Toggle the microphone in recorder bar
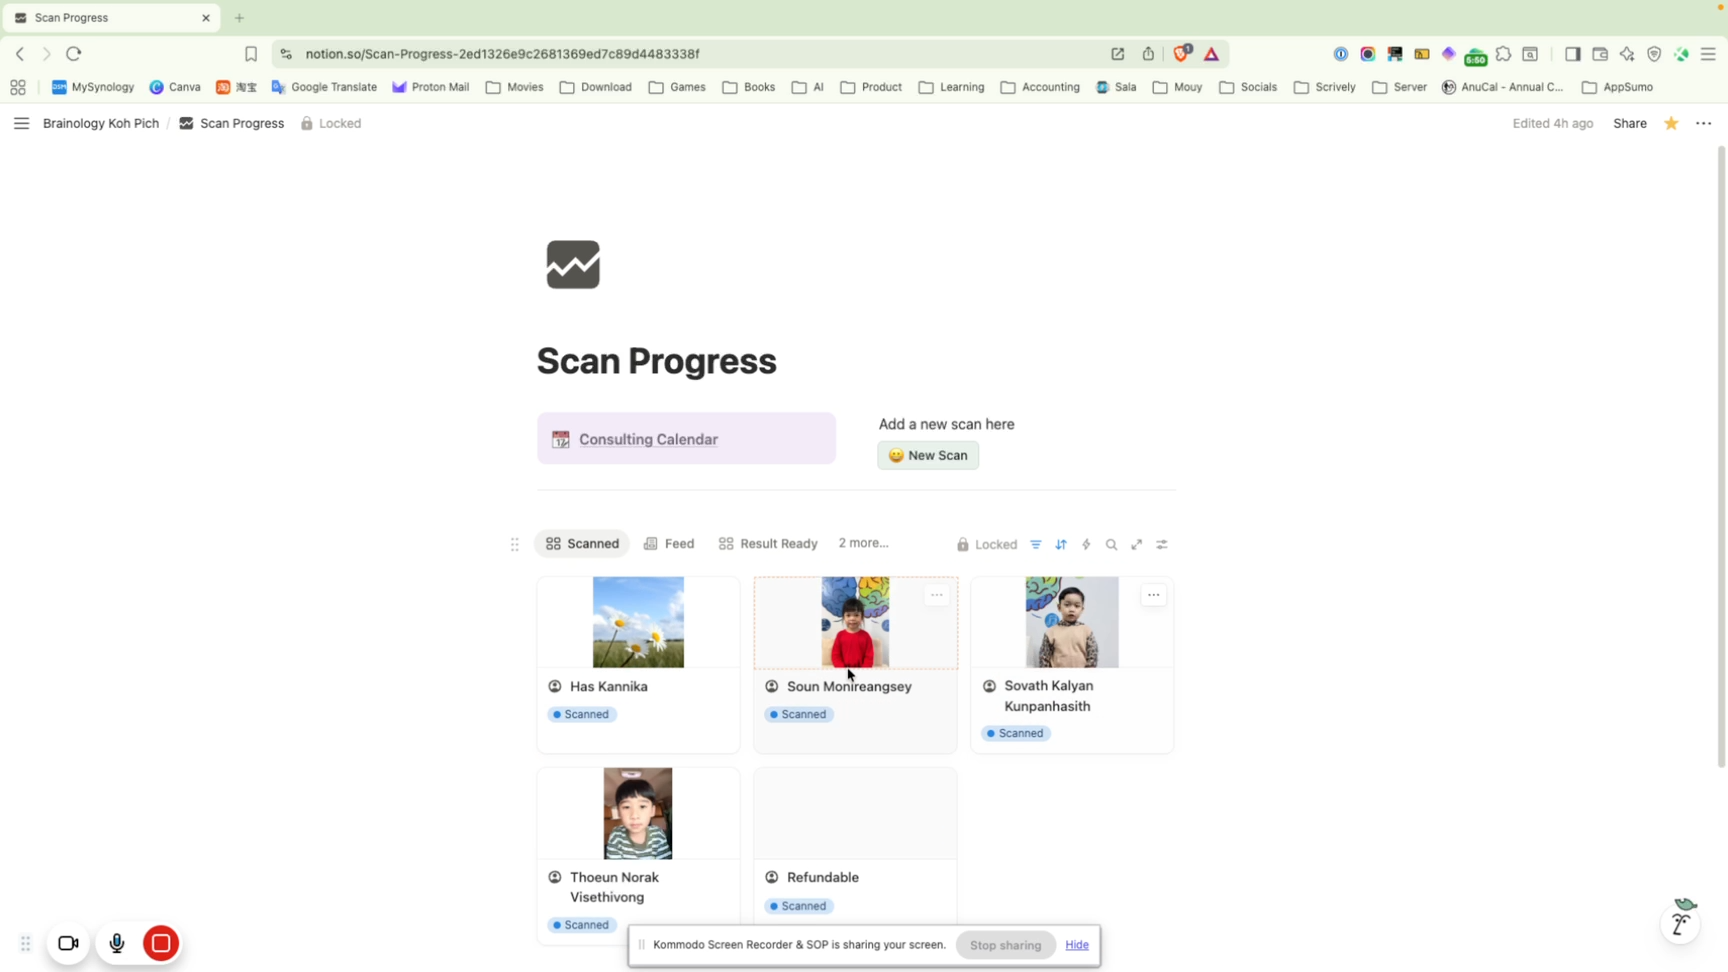Image resolution: width=1728 pixels, height=972 pixels. 117,943
